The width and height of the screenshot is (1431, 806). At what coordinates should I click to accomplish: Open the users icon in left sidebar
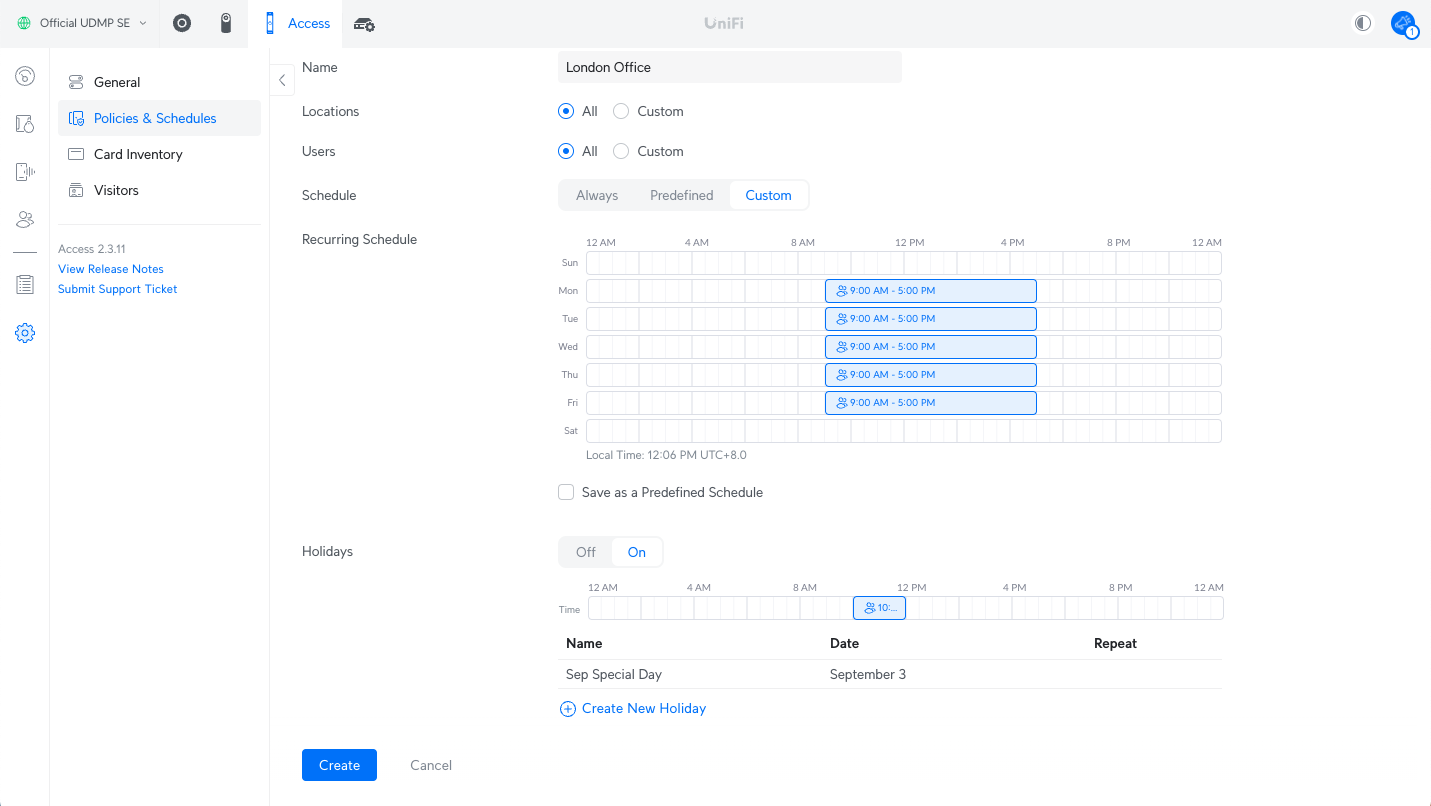25,220
